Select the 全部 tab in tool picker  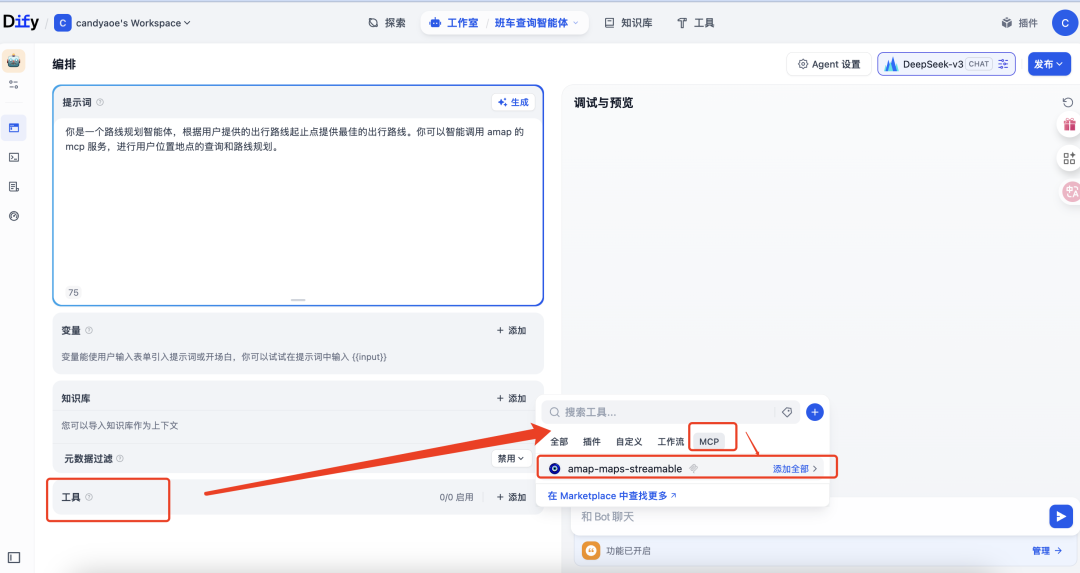click(x=559, y=441)
